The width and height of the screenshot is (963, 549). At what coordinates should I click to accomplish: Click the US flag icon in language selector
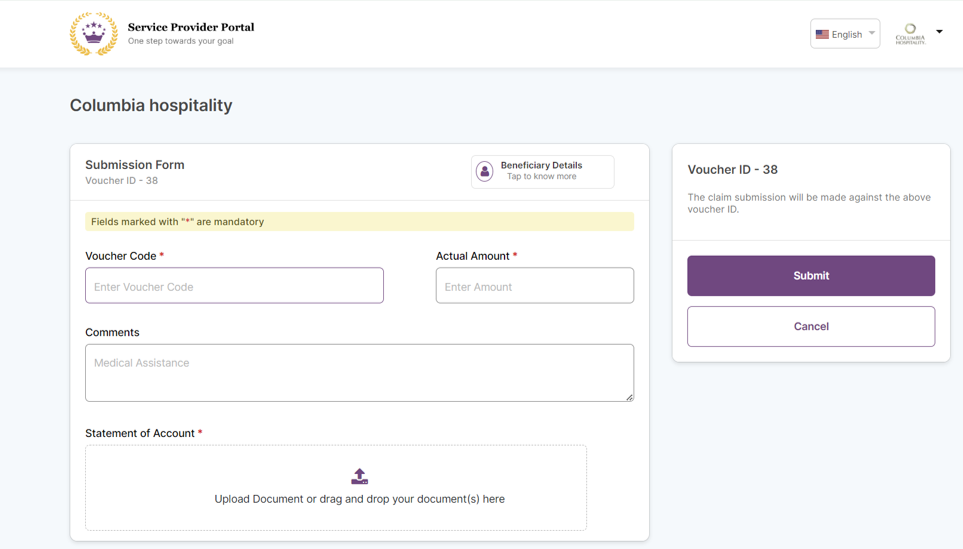click(822, 34)
